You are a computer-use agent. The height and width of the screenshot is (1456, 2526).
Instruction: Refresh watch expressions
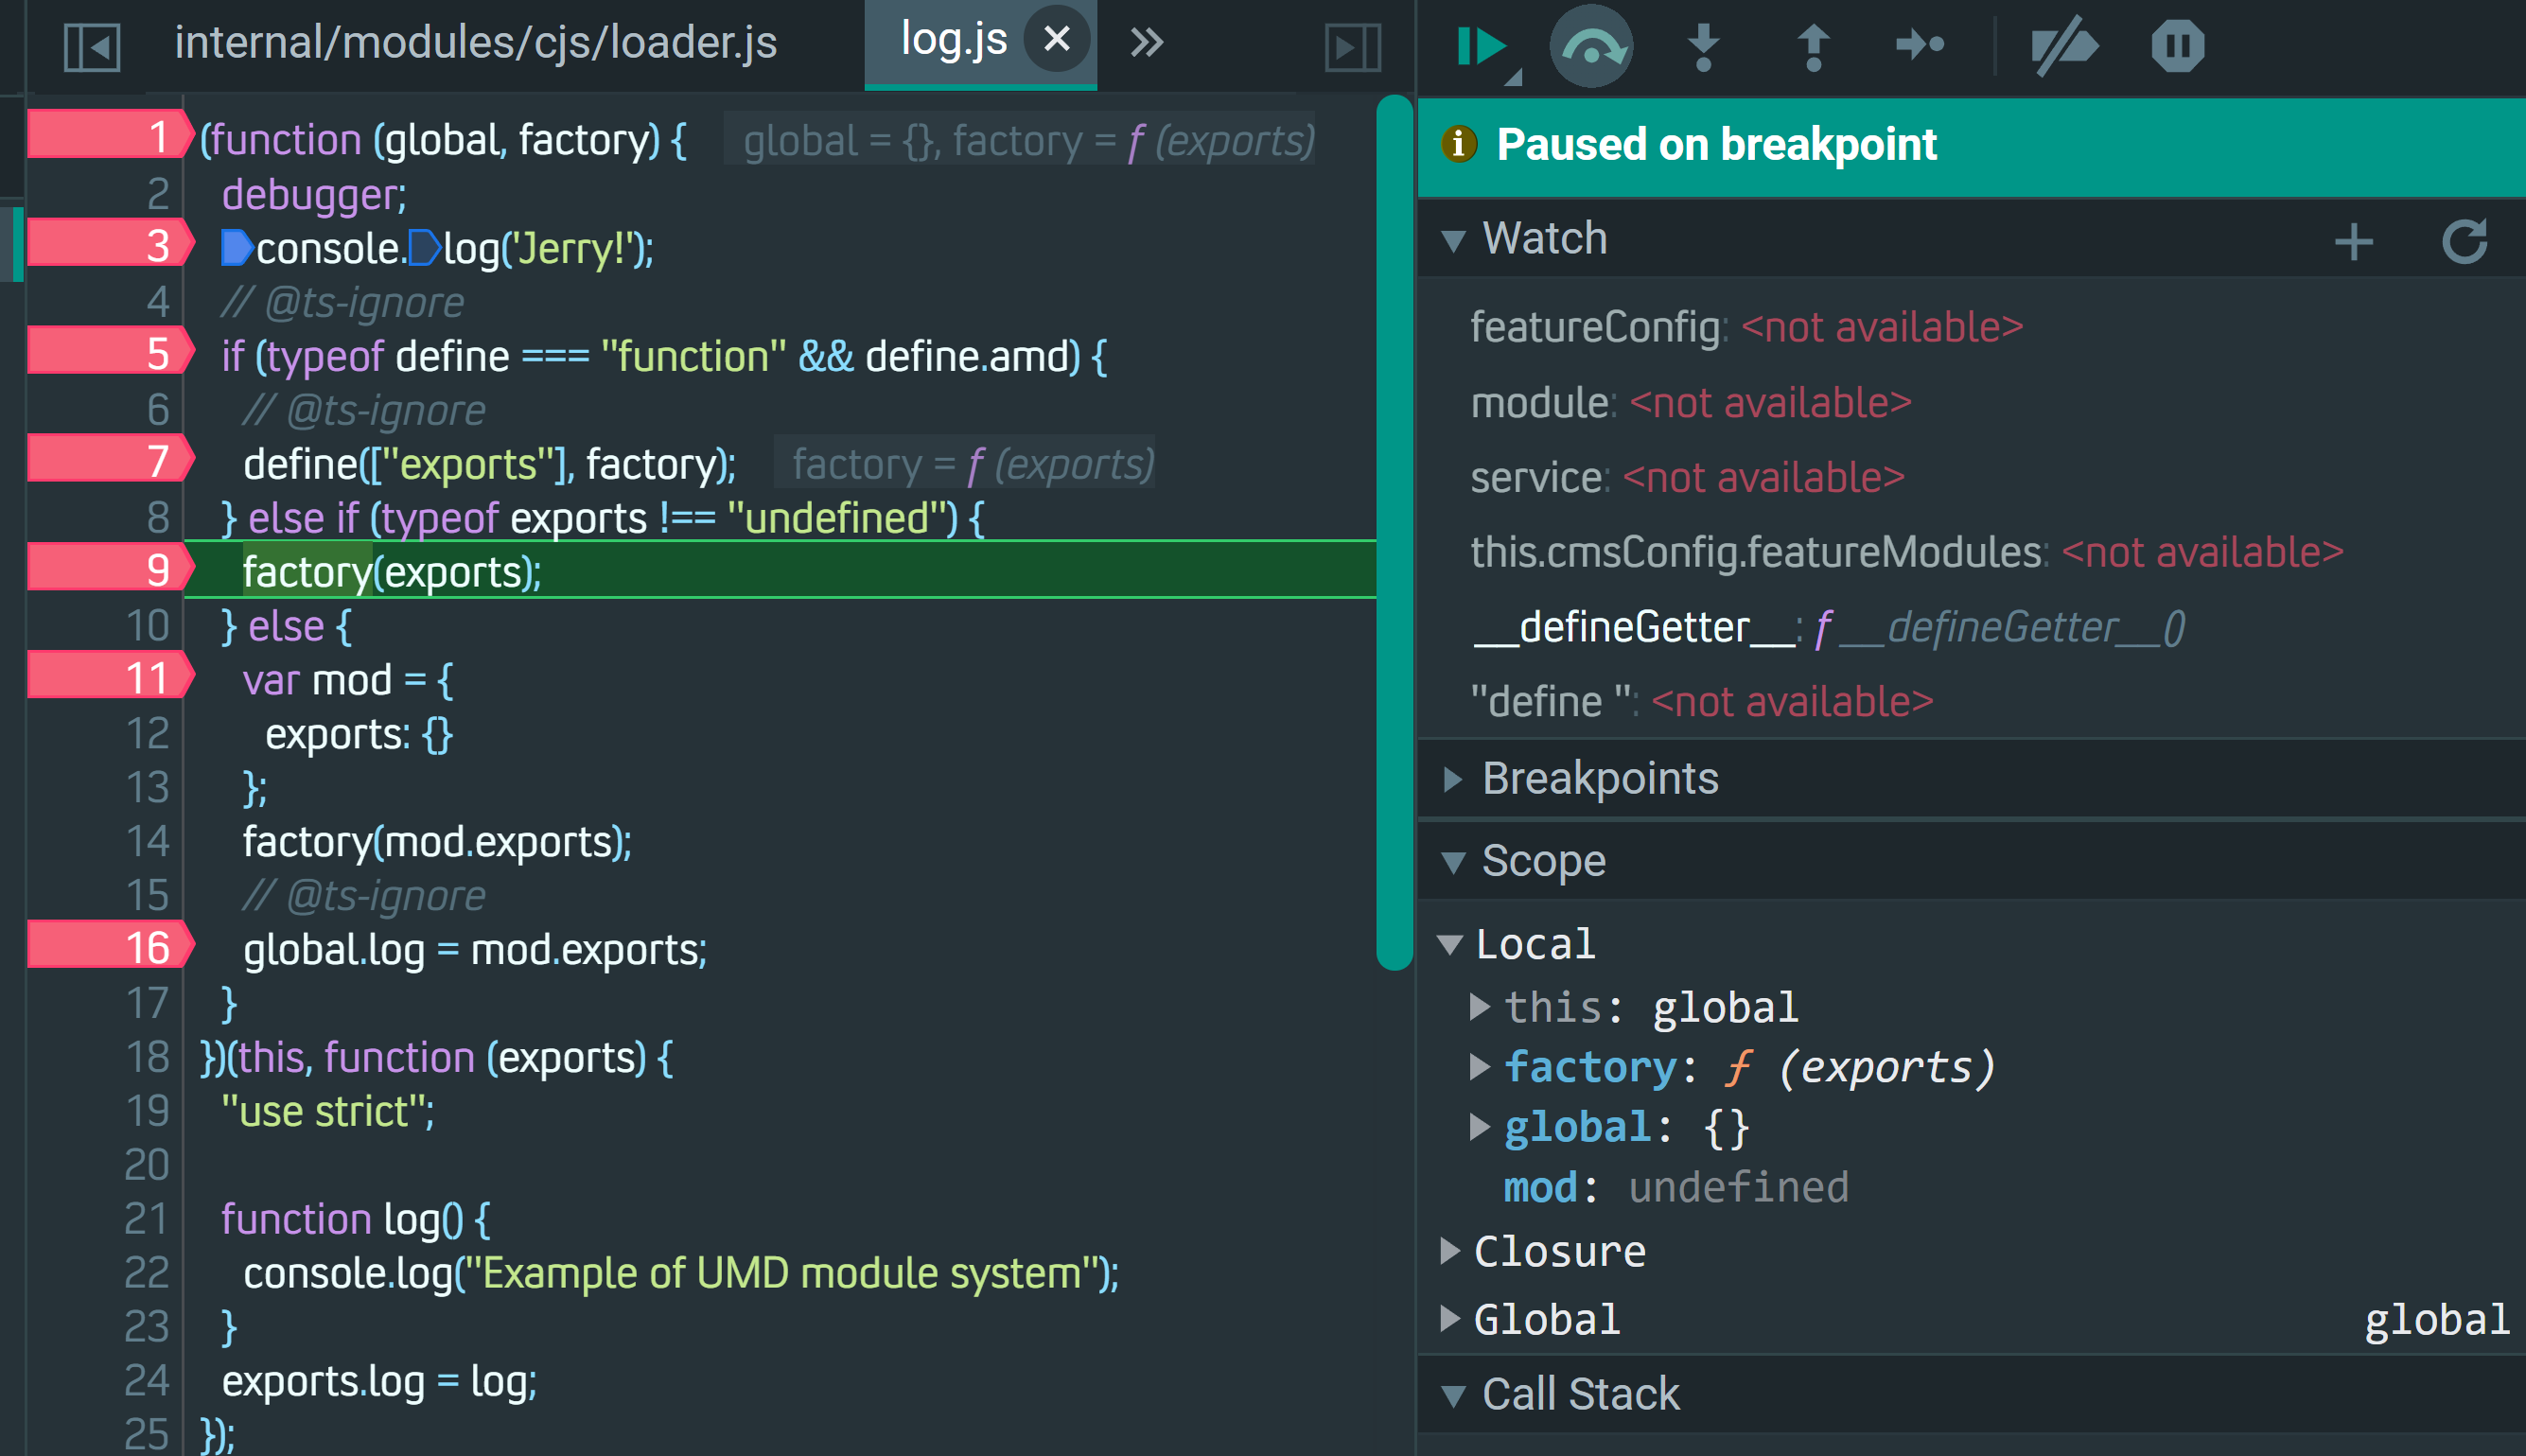point(2464,241)
